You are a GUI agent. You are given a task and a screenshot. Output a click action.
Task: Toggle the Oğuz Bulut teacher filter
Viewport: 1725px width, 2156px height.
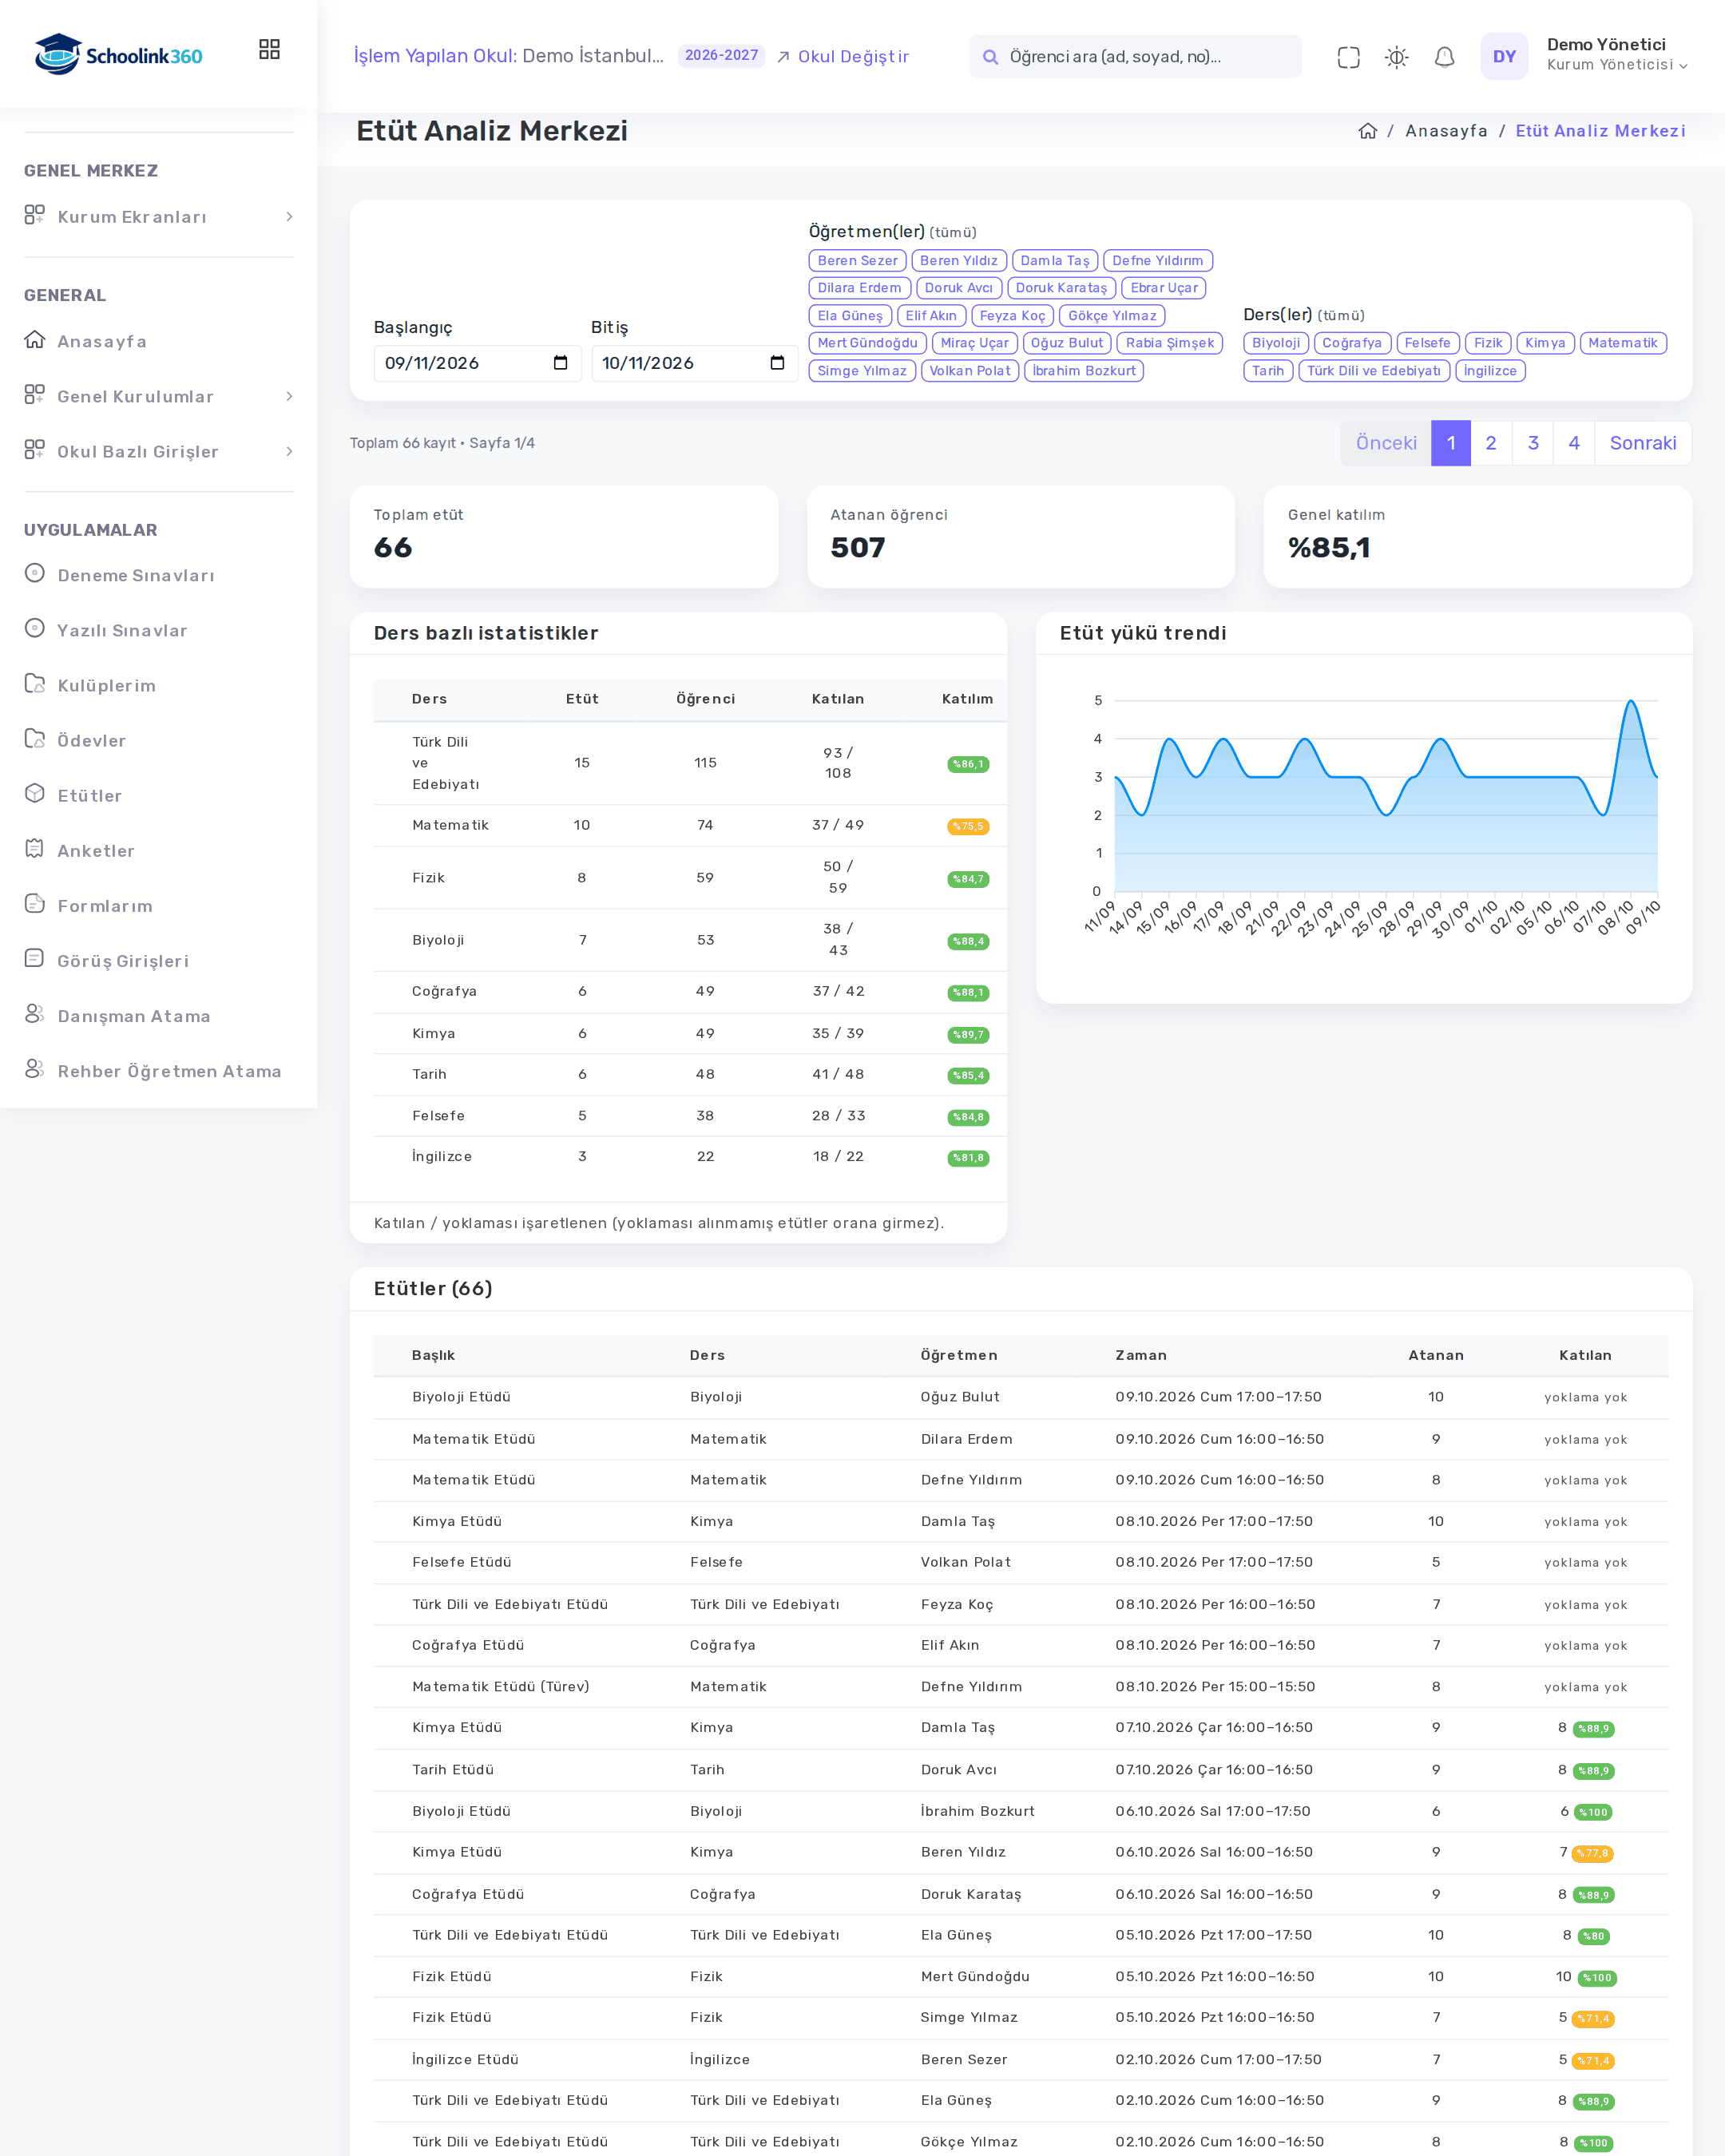[1066, 343]
